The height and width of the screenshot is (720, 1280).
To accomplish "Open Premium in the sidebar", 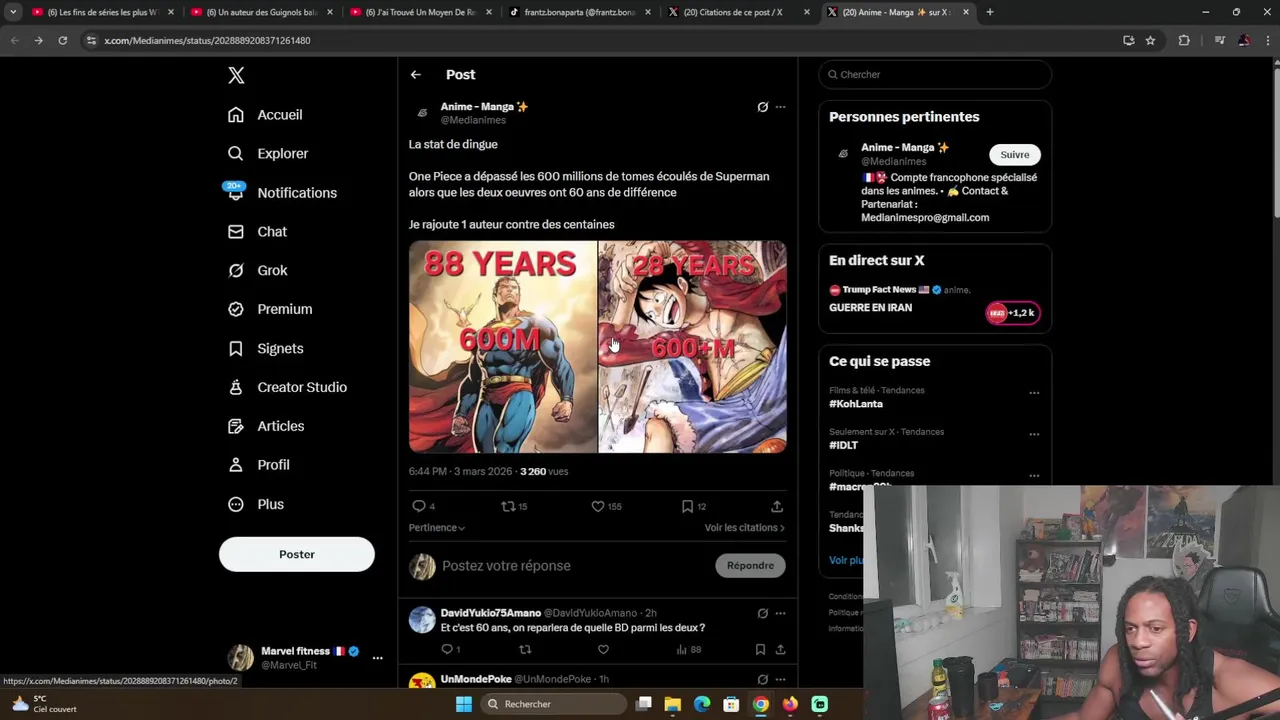I will click(270, 310).
